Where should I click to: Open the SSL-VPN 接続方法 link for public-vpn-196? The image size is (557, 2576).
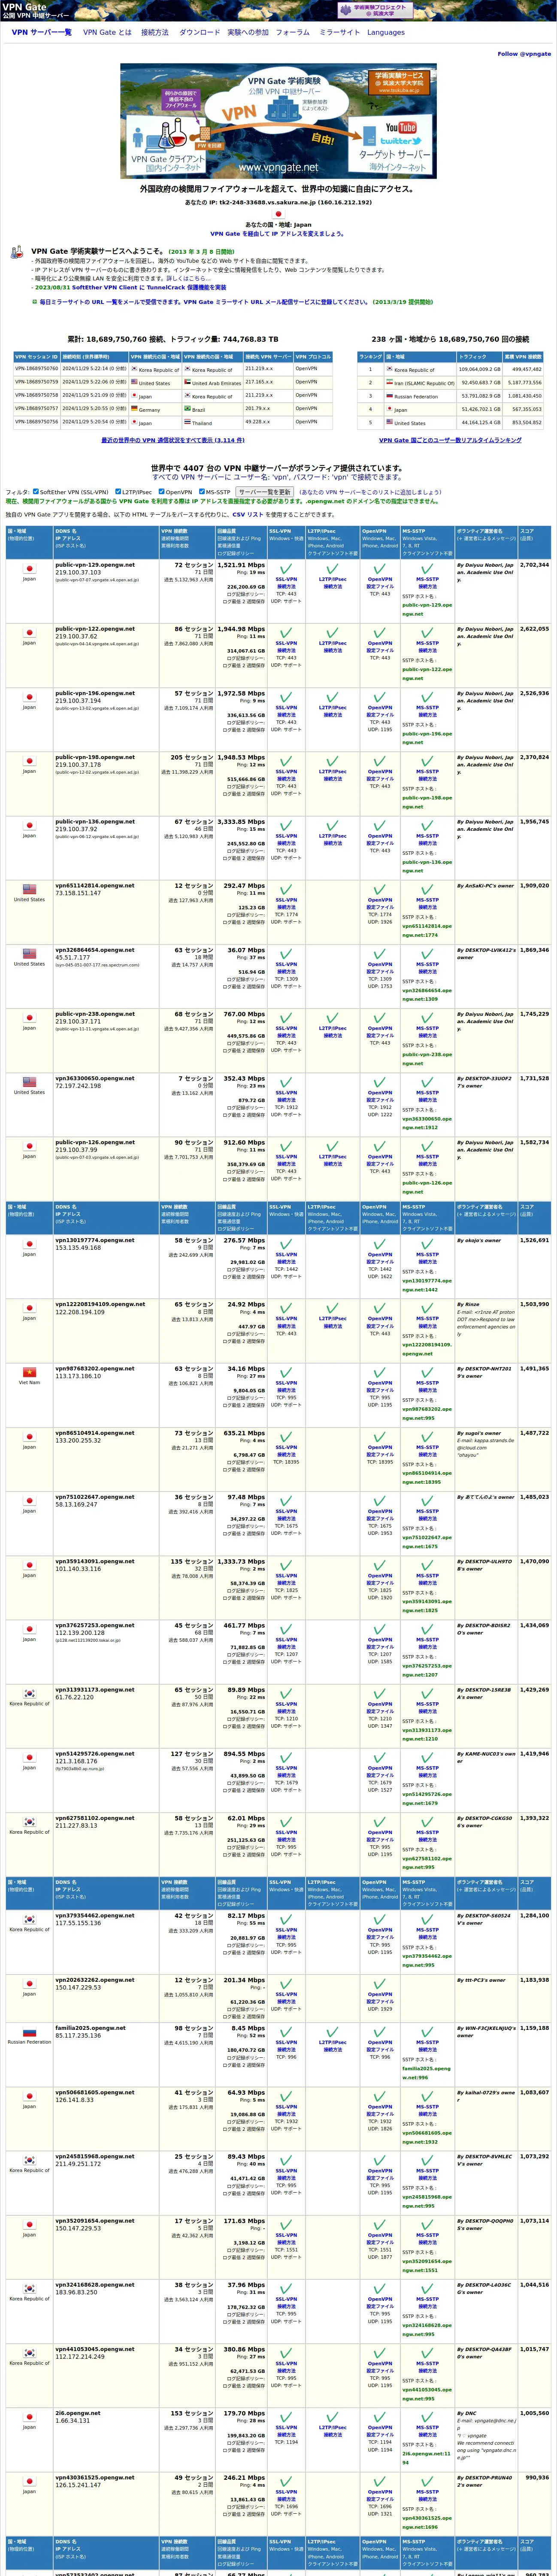click(286, 715)
